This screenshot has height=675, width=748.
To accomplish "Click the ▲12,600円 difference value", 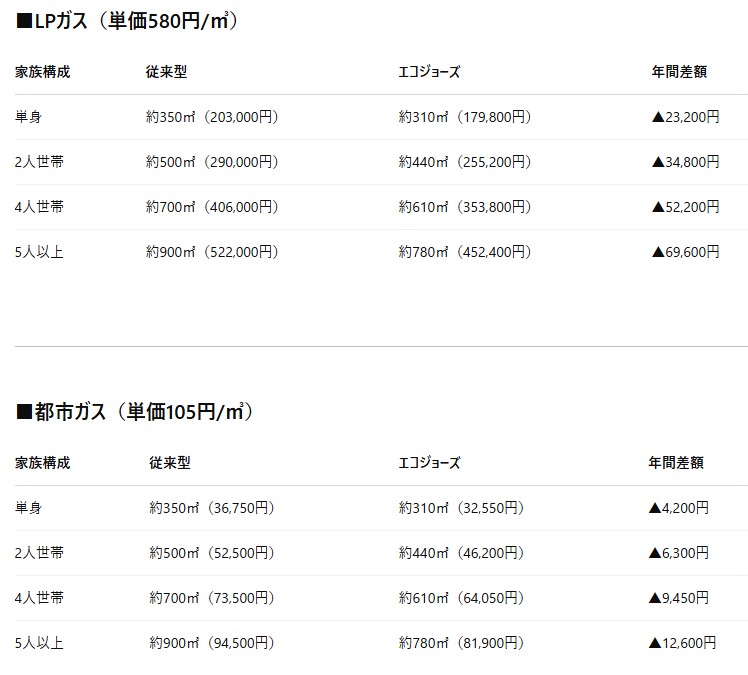I will coord(683,643).
